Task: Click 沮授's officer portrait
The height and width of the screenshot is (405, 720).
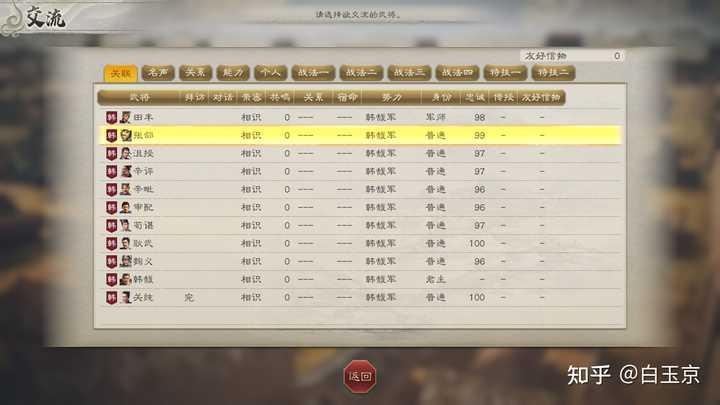Action: (x=125, y=153)
